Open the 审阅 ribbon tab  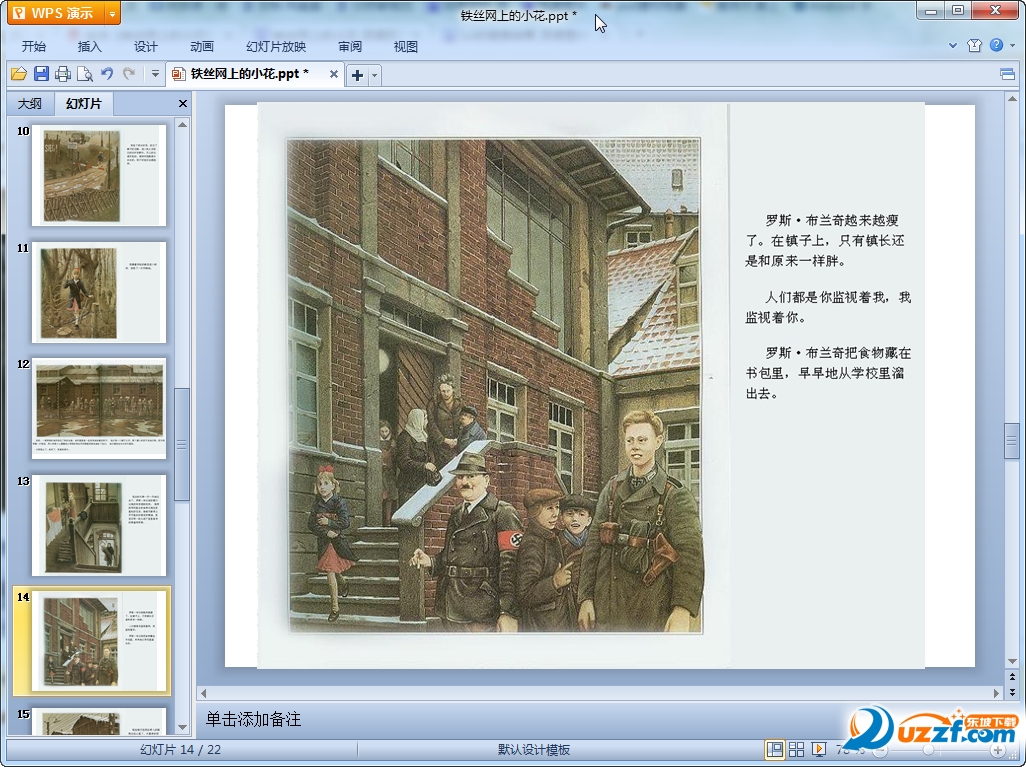[350, 46]
